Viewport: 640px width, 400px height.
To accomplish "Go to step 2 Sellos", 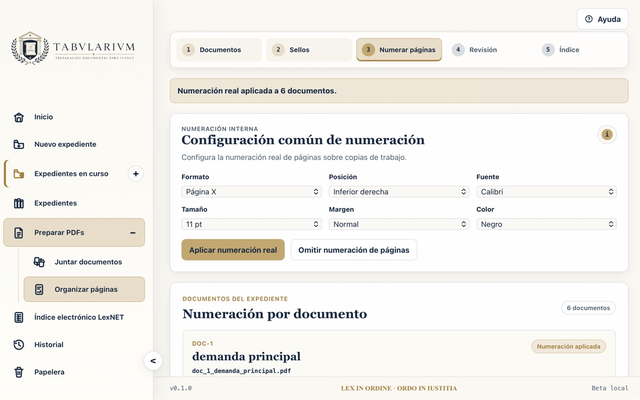I will coord(309,50).
